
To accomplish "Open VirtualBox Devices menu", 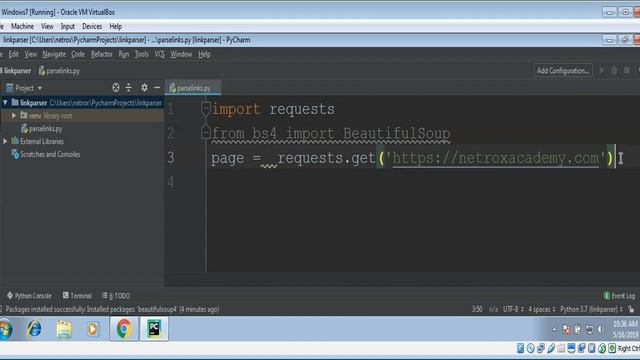I will 92,26.
